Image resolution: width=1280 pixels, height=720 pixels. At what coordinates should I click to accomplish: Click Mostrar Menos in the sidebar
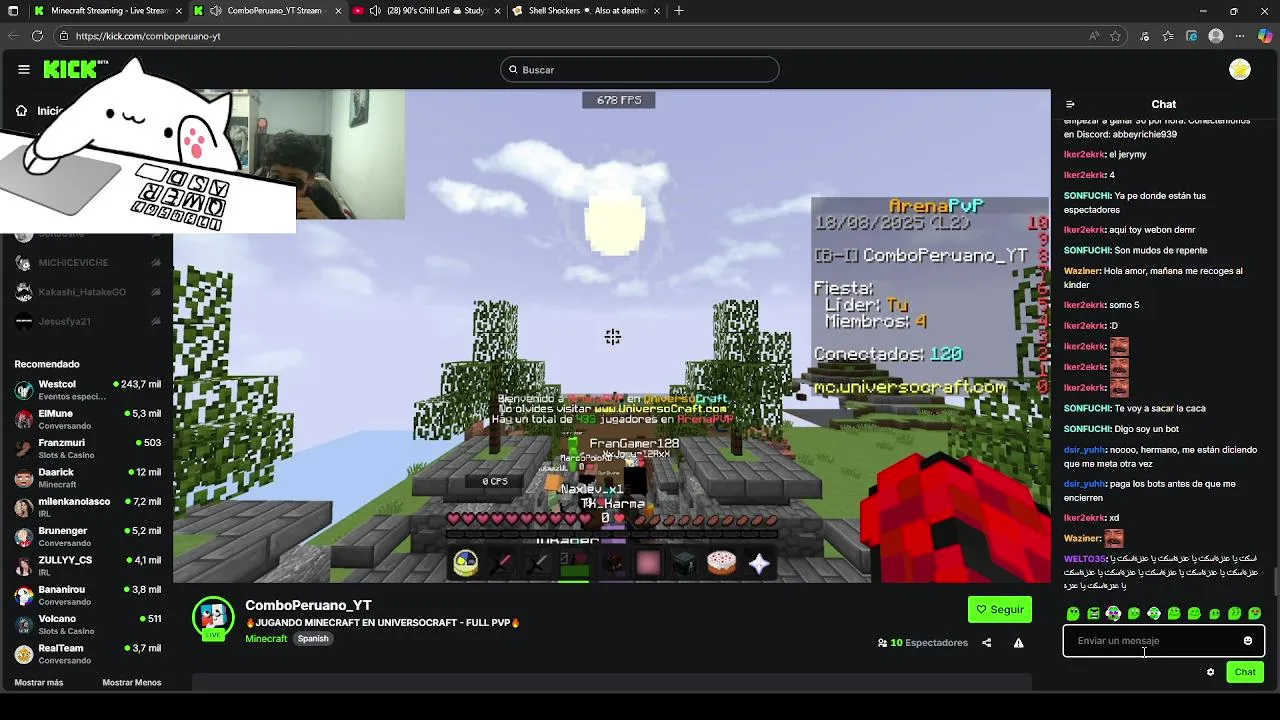coord(131,683)
